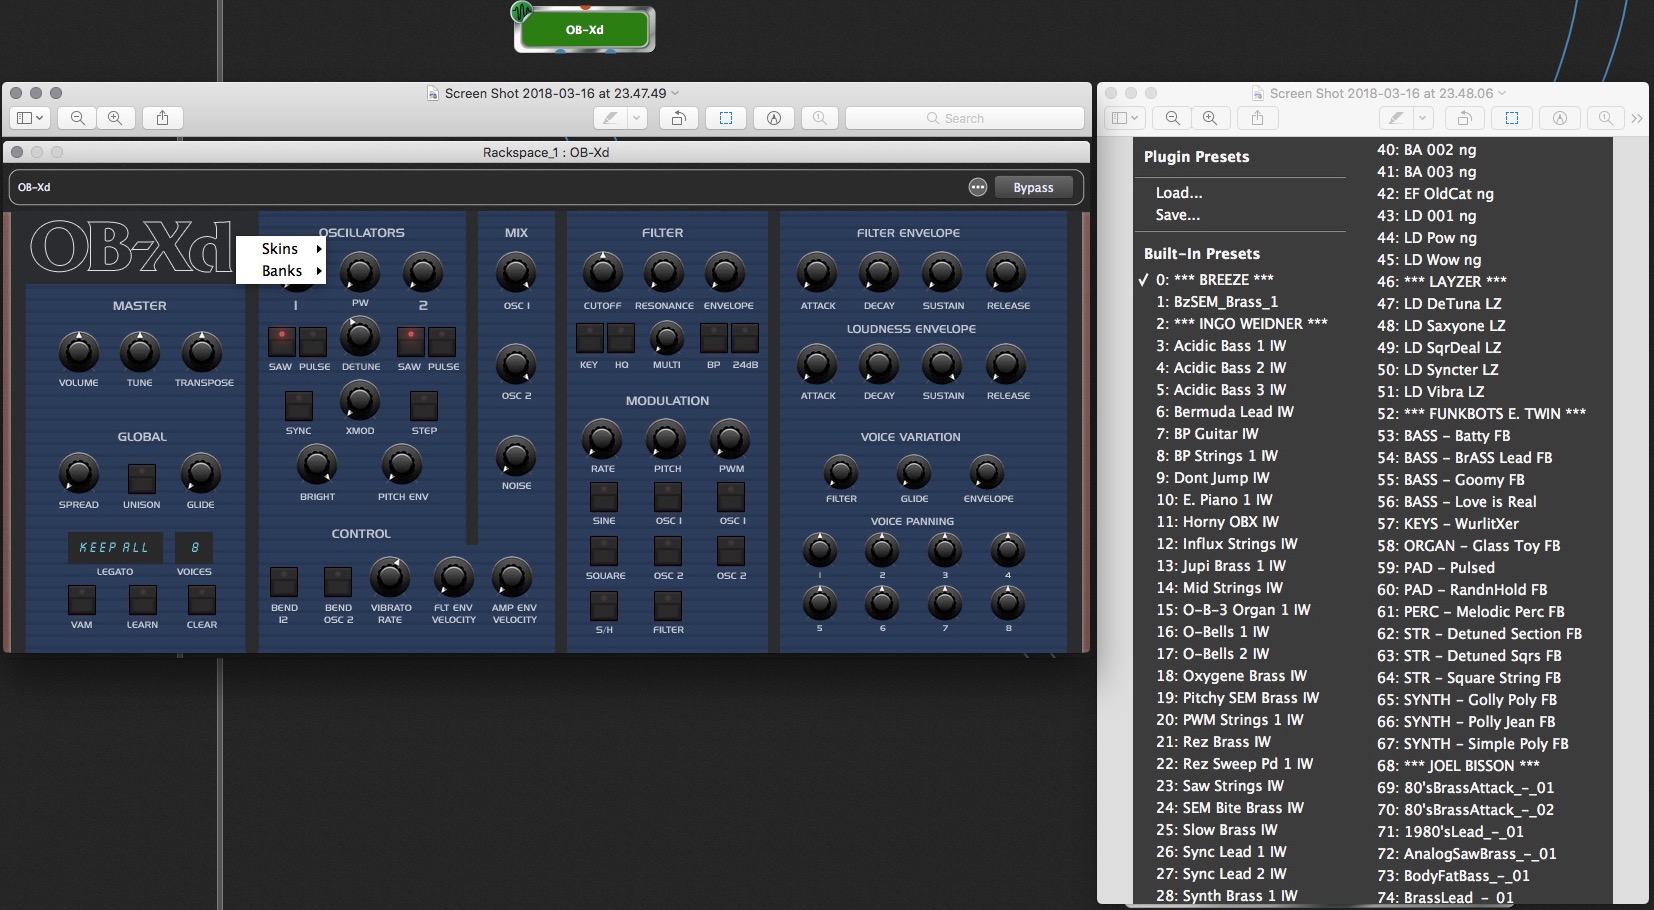Click the VAM button
This screenshot has width=1654, height=910.
coord(81,600)
